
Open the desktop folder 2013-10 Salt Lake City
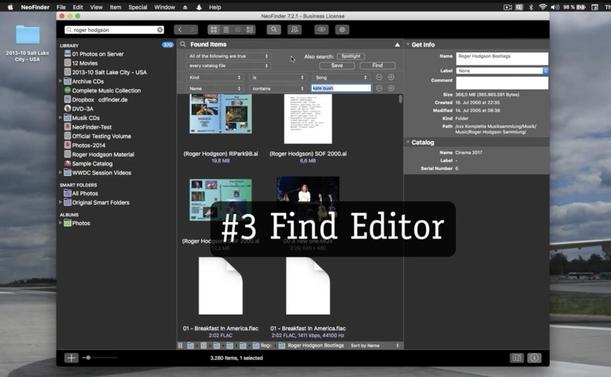27,43
